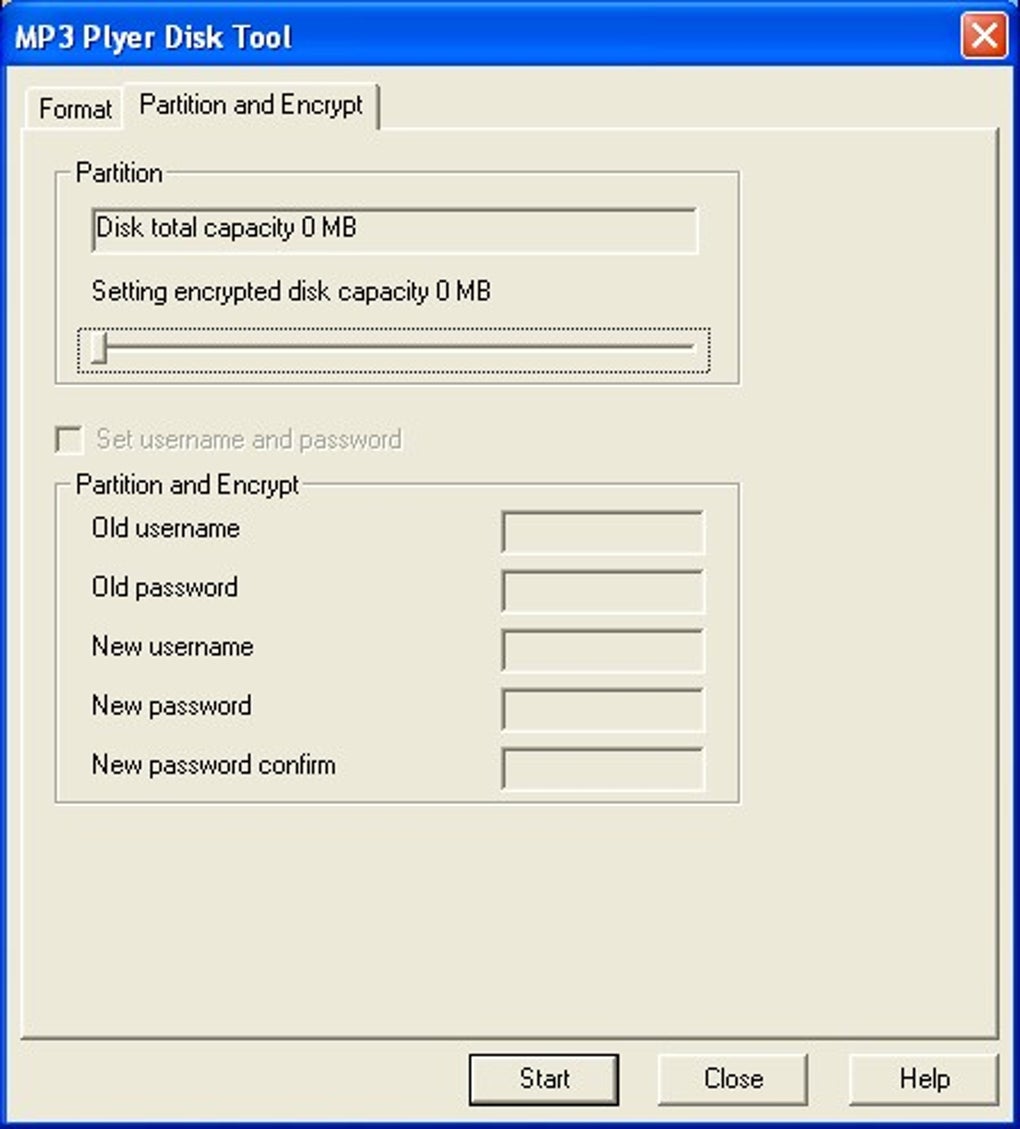The height and width of the screenshot is (1129, 1020).
Task: Focus the New password input box
Action: [x=603, y=710]
